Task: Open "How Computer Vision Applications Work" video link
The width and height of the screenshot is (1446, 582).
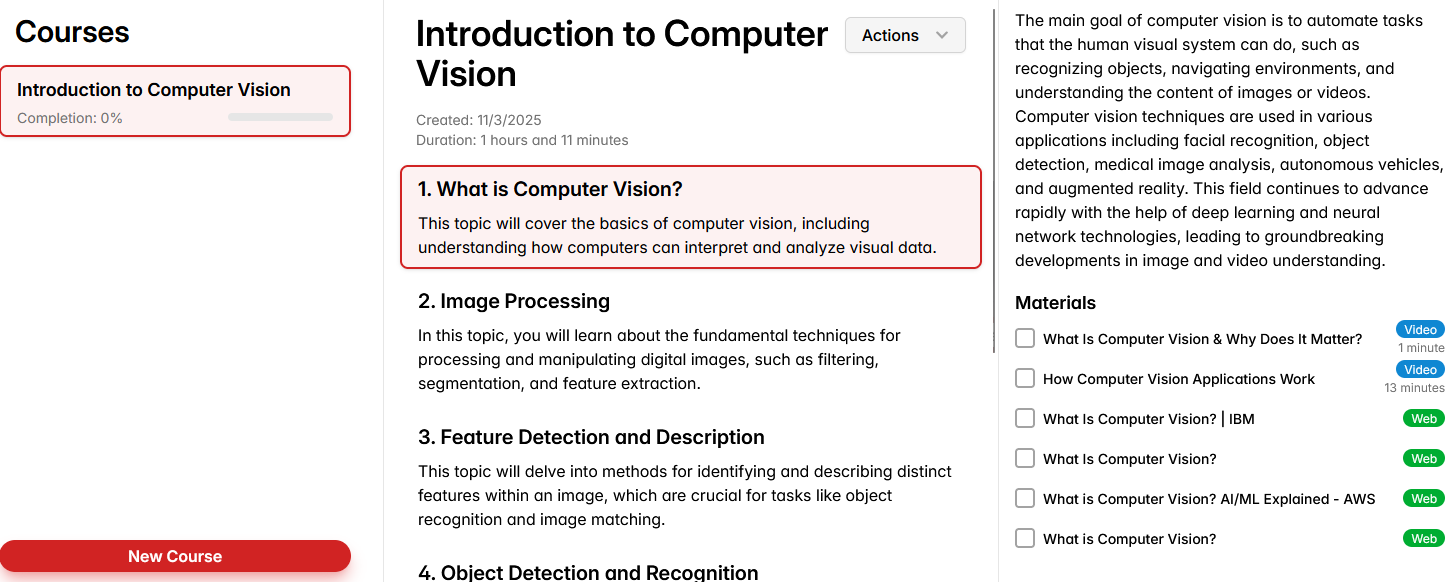Action: tap(1178, 379)
